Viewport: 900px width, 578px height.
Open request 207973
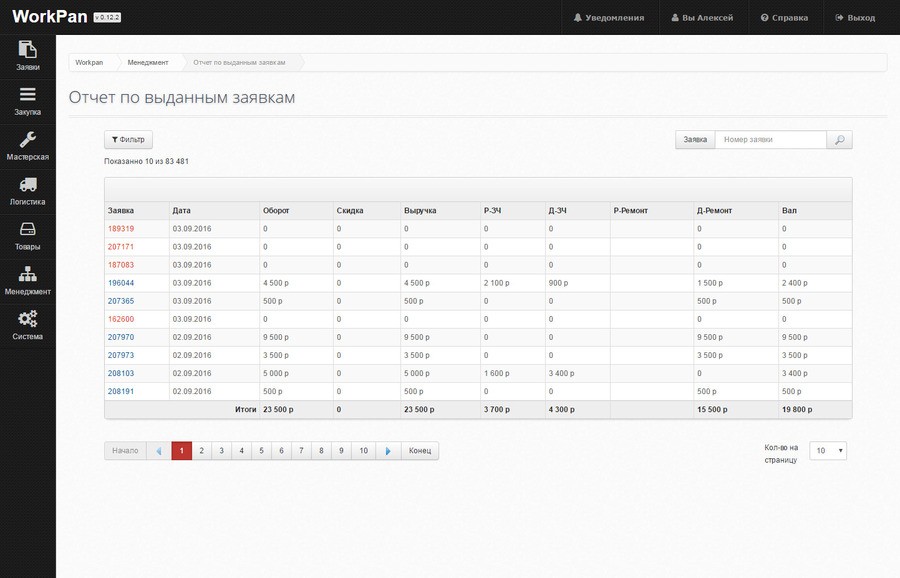click(x=121, y=355)
